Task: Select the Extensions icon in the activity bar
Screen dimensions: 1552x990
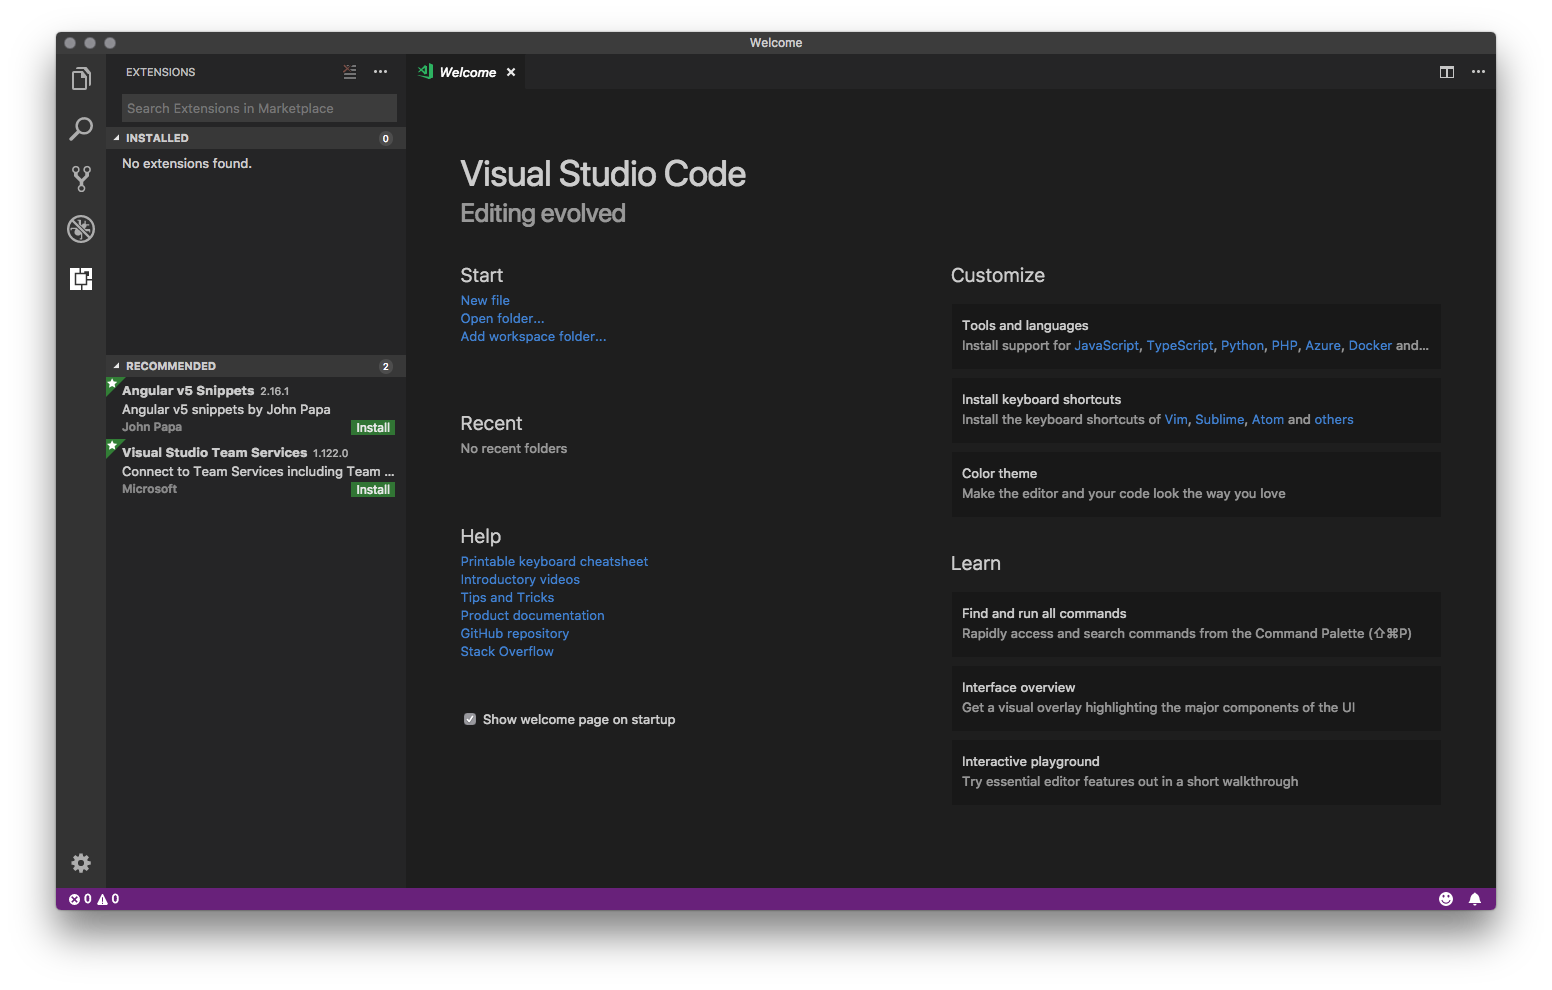Action: point(81,279)
